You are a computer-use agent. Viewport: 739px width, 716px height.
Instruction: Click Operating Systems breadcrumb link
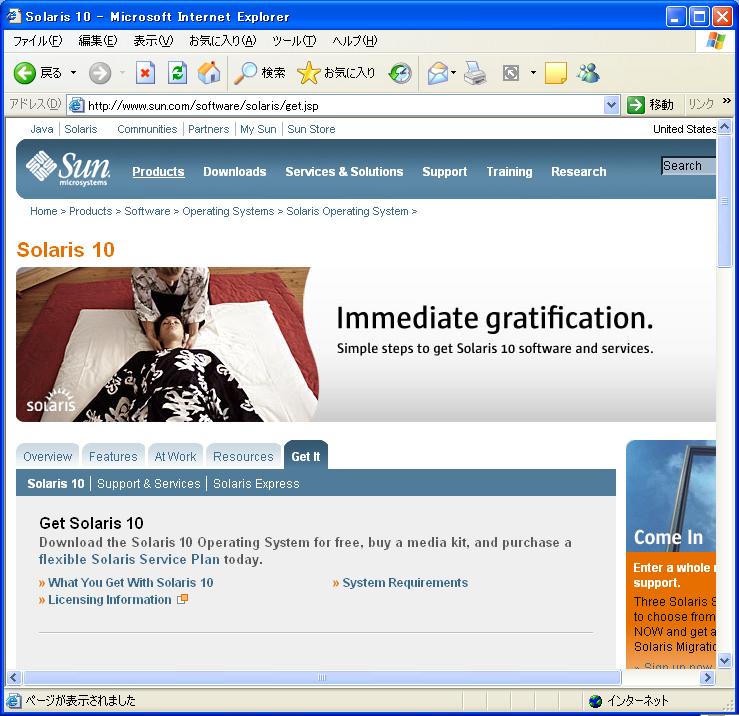click(x=228, y=211)
